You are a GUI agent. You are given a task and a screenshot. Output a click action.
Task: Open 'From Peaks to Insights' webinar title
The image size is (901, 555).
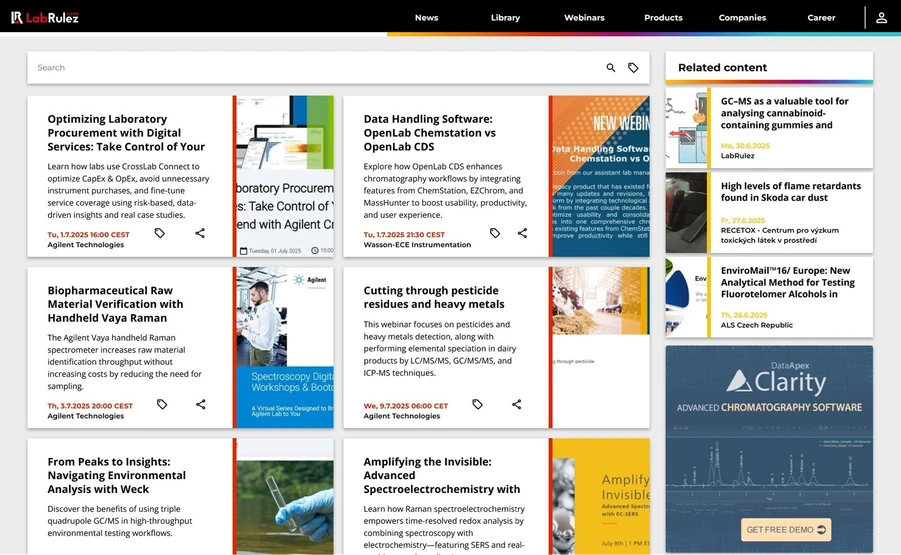click(x=116, y=475)
